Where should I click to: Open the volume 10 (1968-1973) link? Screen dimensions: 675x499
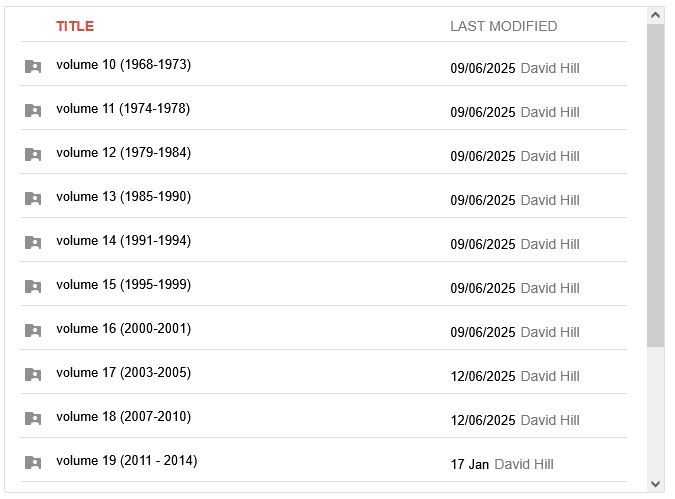pyautogui.click(x=123, y=65)
